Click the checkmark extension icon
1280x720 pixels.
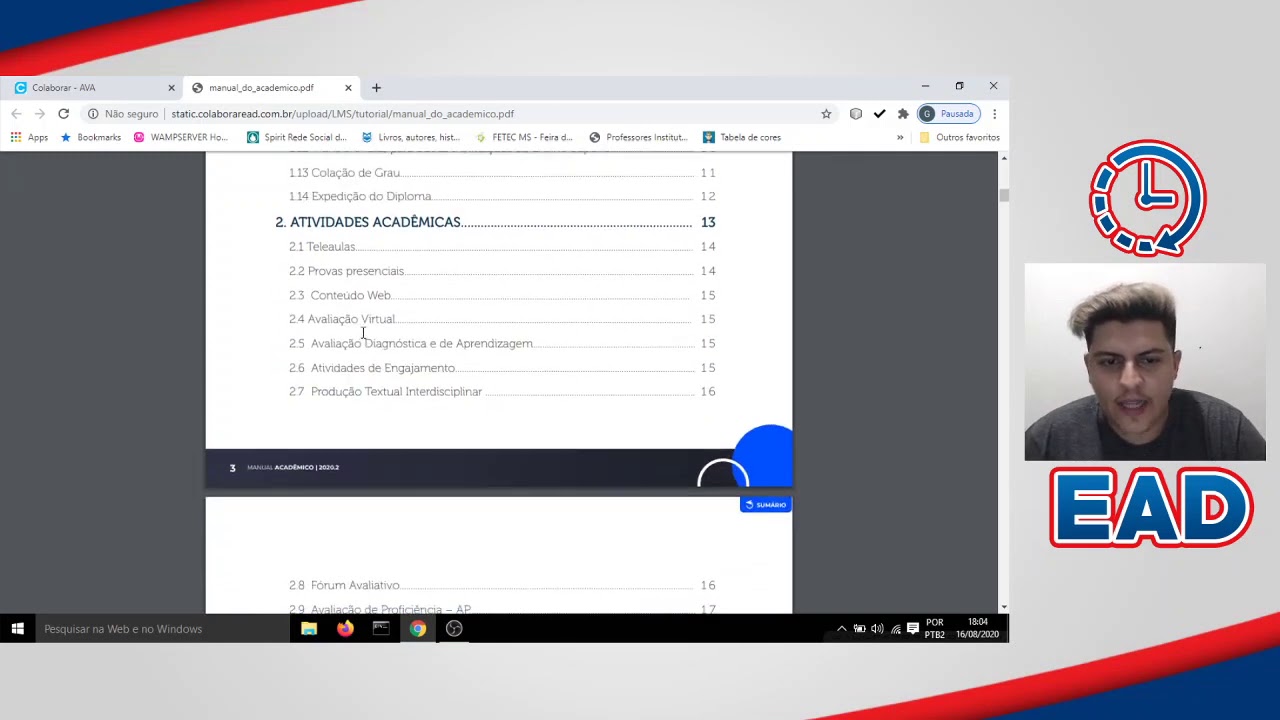point(879,114)
